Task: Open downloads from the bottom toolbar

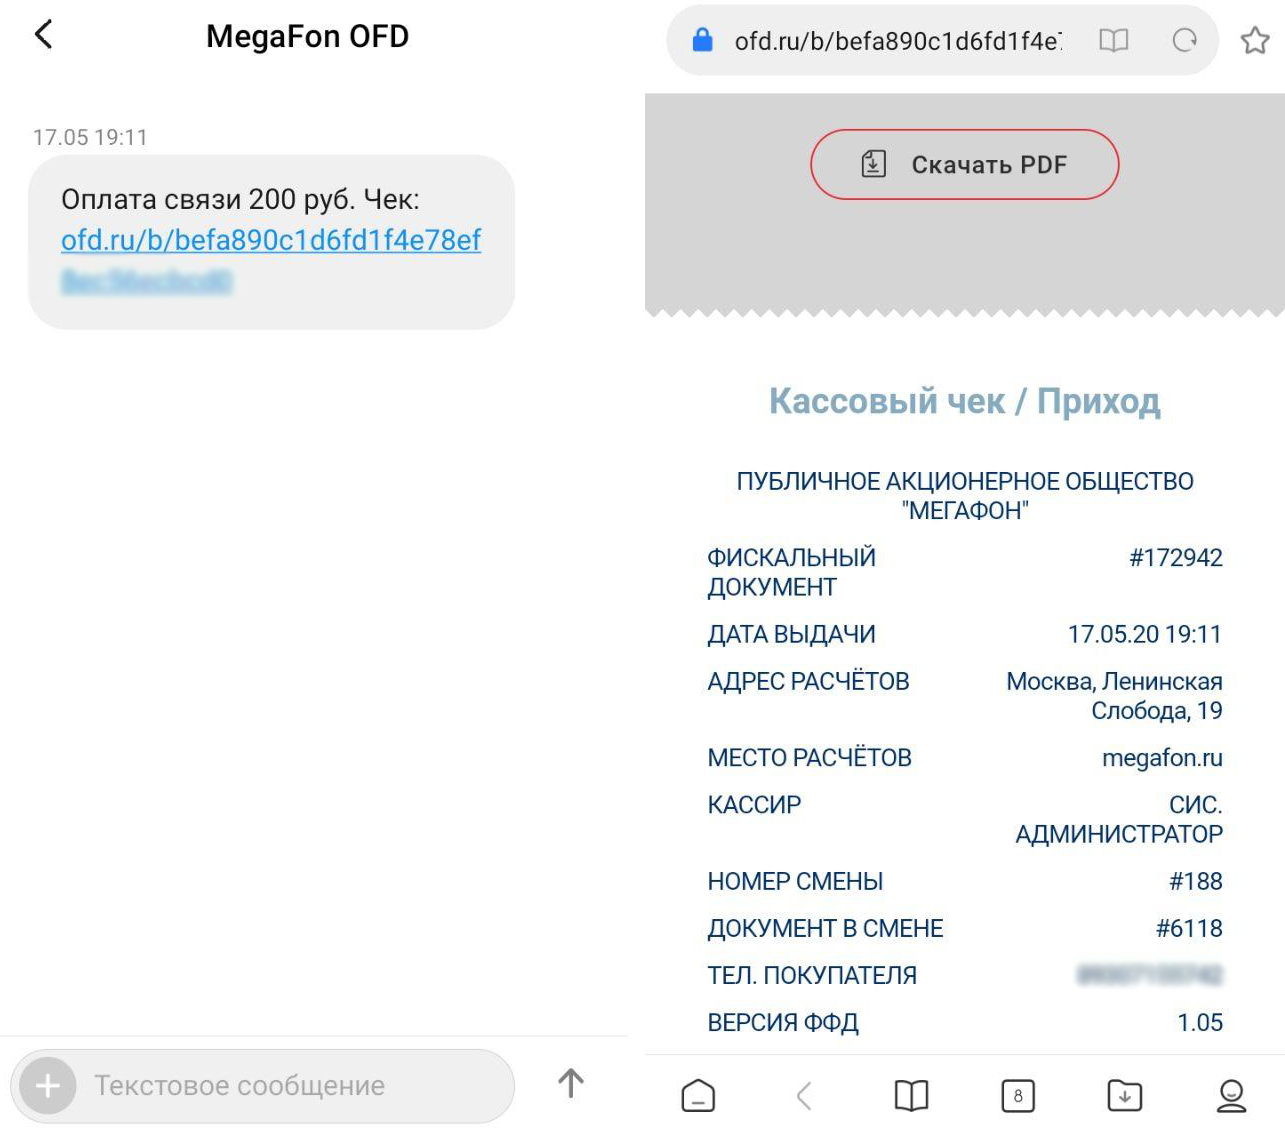Action: click(x=1124, y=1095)
